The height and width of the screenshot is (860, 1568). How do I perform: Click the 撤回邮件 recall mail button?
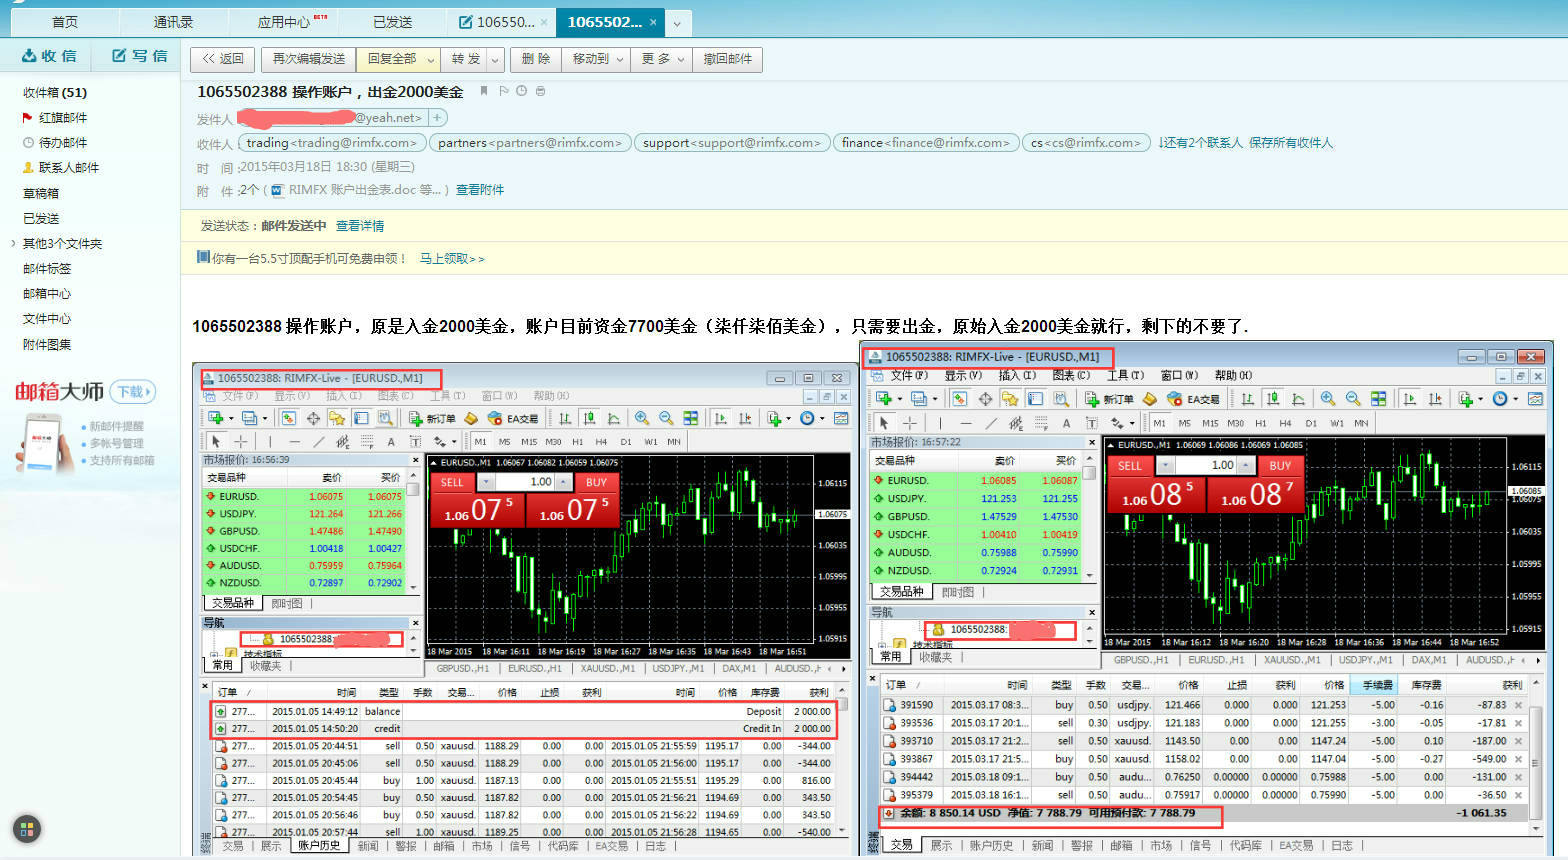click(727, 59)
